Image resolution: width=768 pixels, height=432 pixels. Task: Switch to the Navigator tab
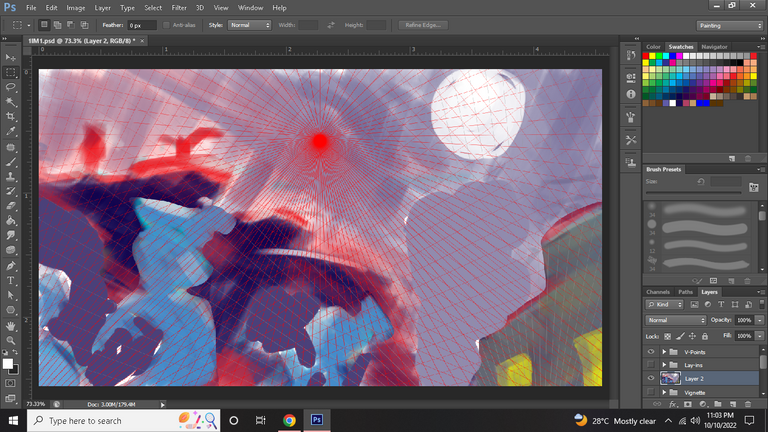click(714, 47)
